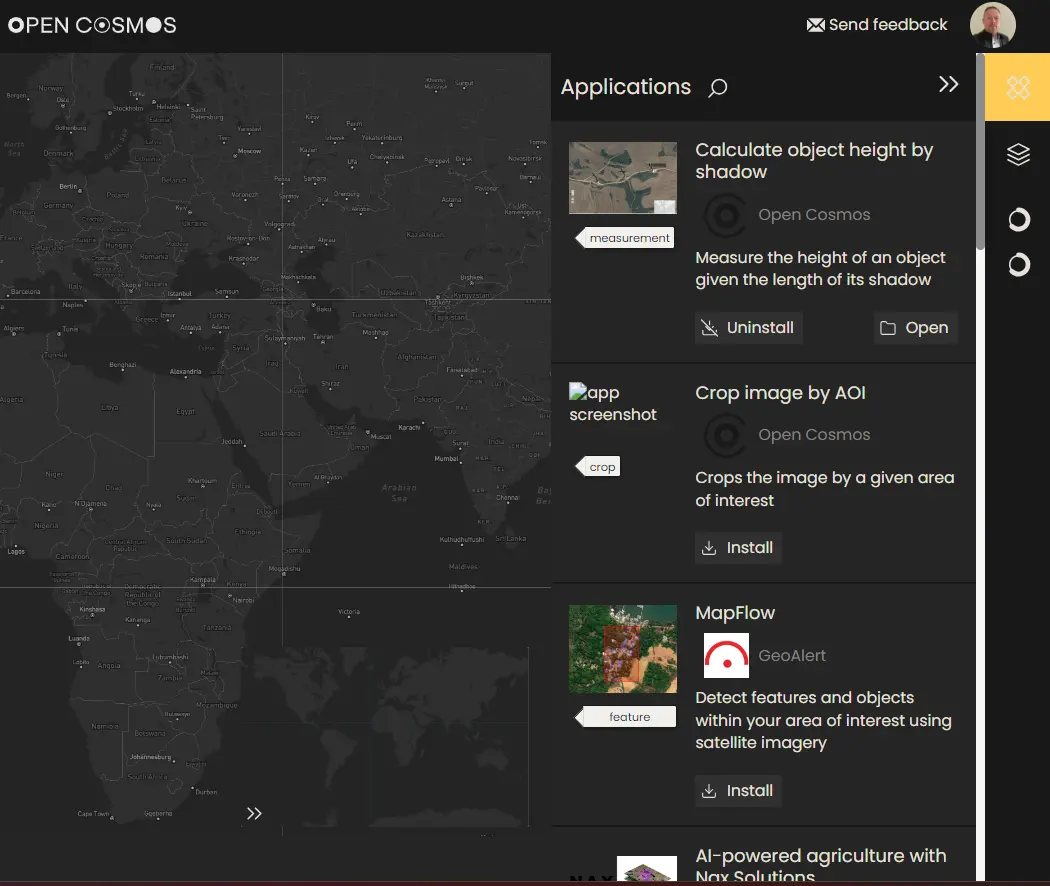Toggle the crop tag filter
Image resolution: width=1050 pixels, height=886 pixels.
[x=602, y=466]
